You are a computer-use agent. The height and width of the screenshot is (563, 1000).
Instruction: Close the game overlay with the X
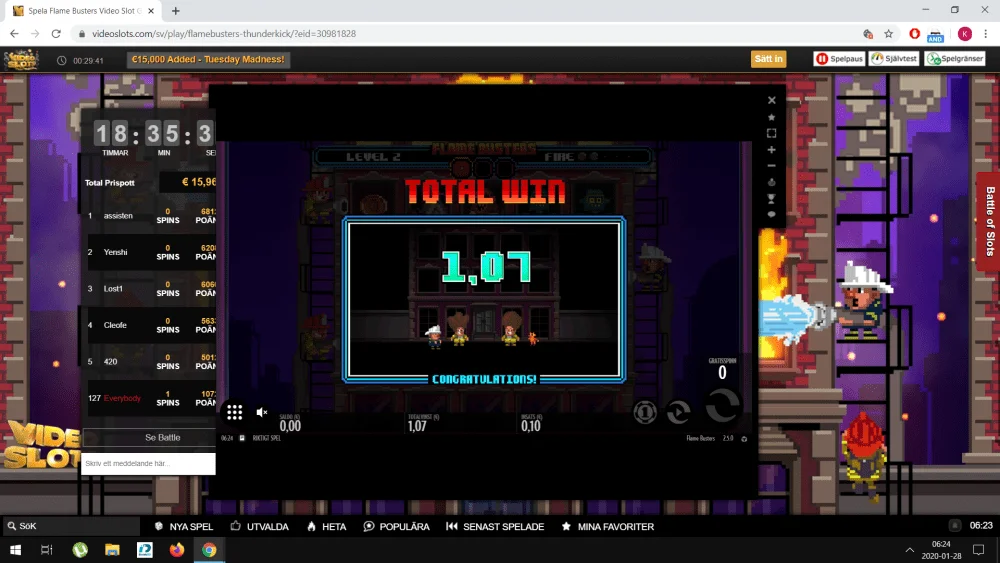(x=772, y=100)
